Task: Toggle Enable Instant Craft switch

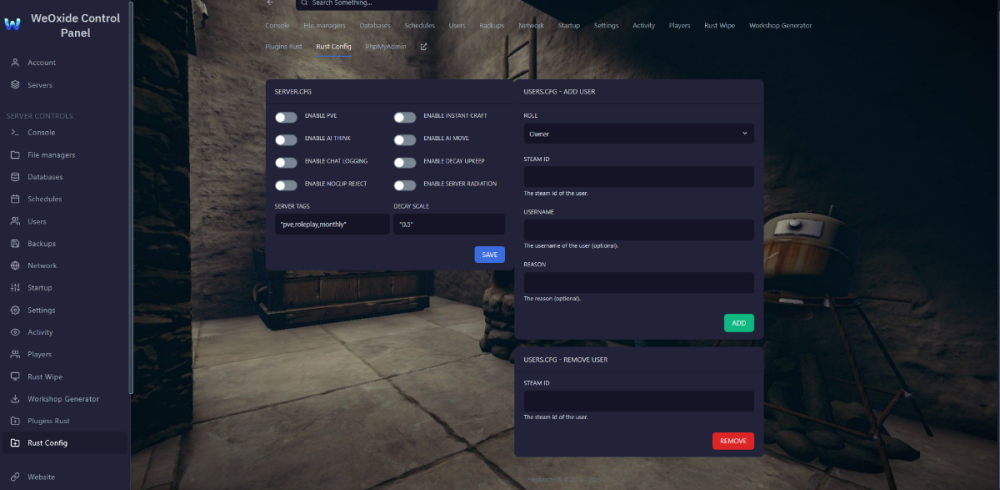Action: 404,117
